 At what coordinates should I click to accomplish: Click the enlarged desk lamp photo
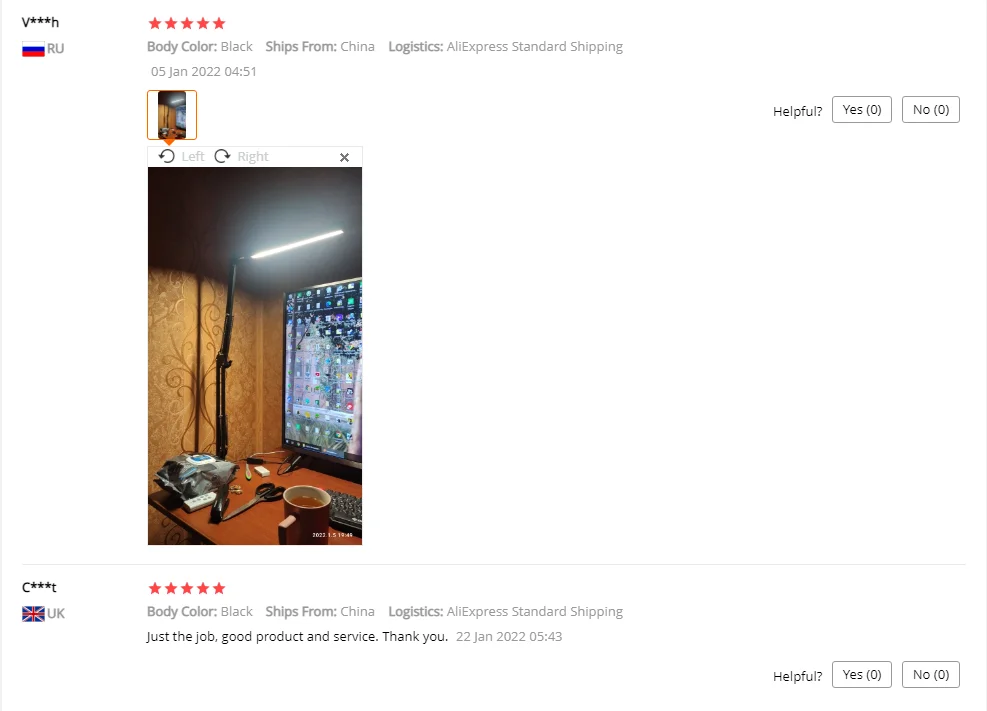pyautogui.click(x=255, y=356)
